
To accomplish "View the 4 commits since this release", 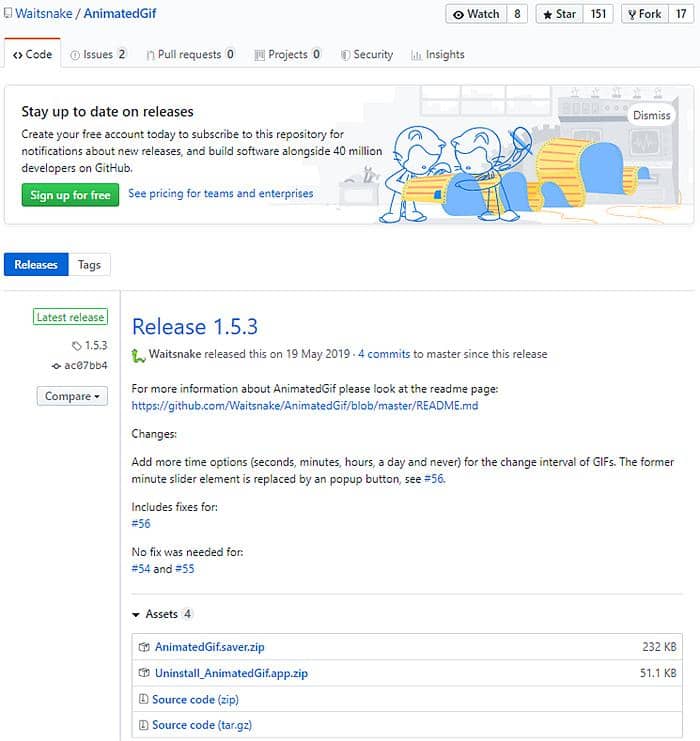I will (384, 354).
